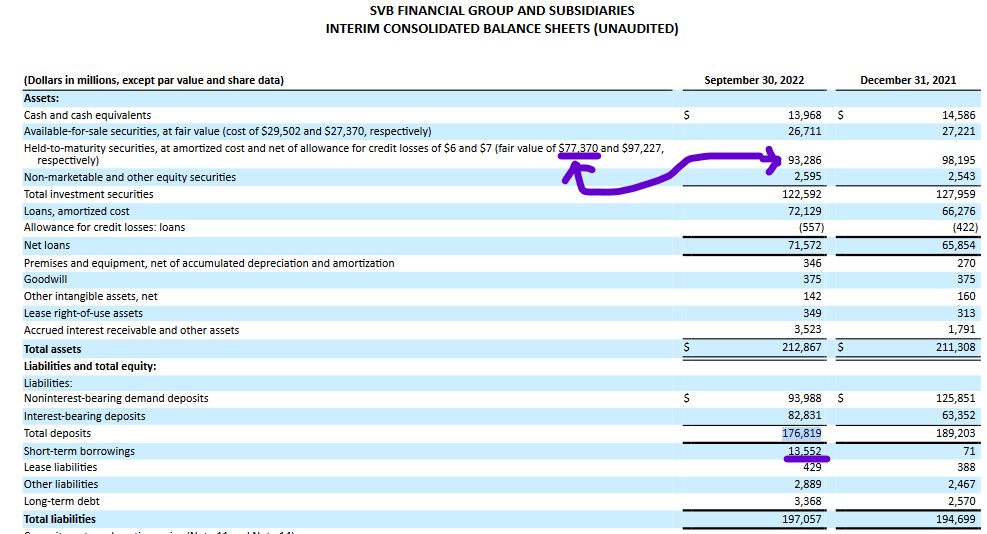Click the intangible assets value 142

click(x=813, y=296)
